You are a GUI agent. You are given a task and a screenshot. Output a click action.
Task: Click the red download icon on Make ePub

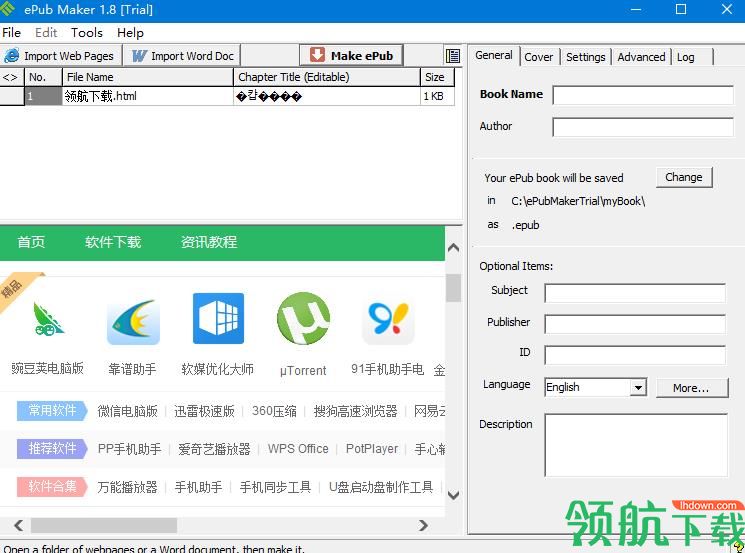[x=317, y=55]
